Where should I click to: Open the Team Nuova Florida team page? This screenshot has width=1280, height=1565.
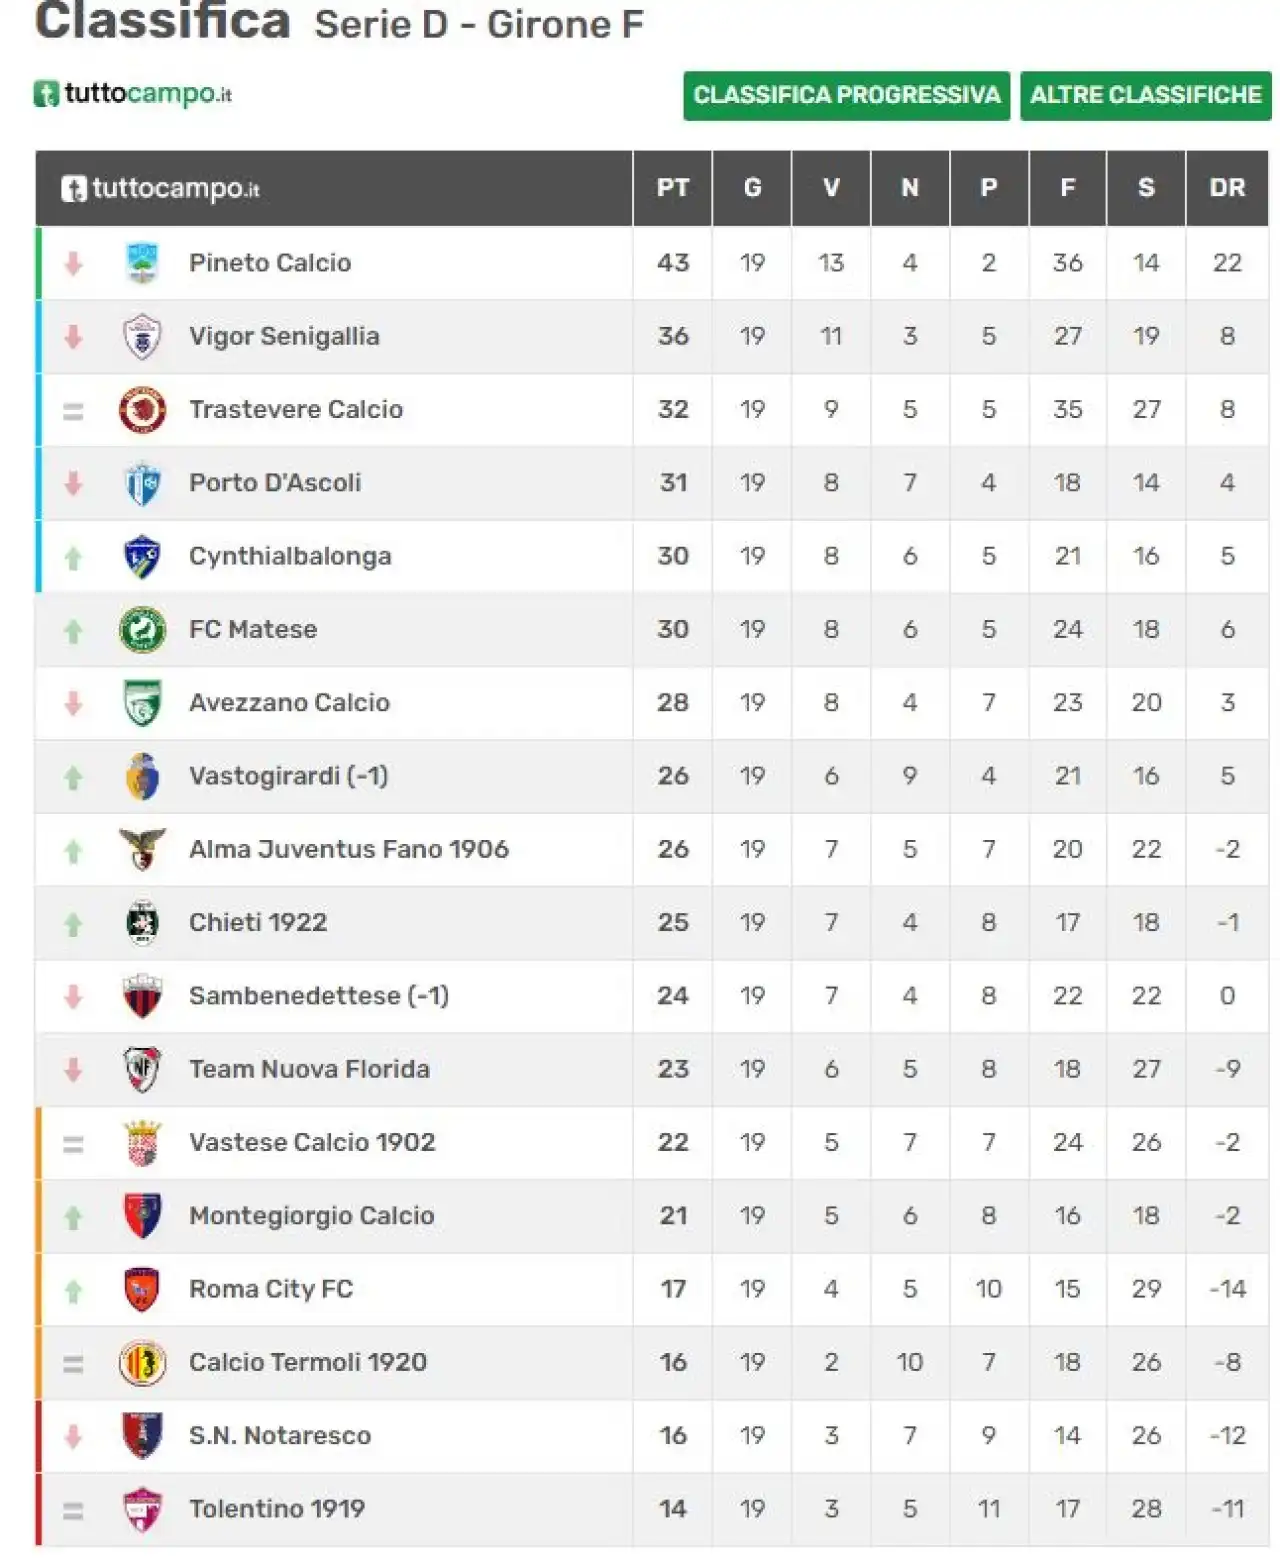(x=309, y=1069)
